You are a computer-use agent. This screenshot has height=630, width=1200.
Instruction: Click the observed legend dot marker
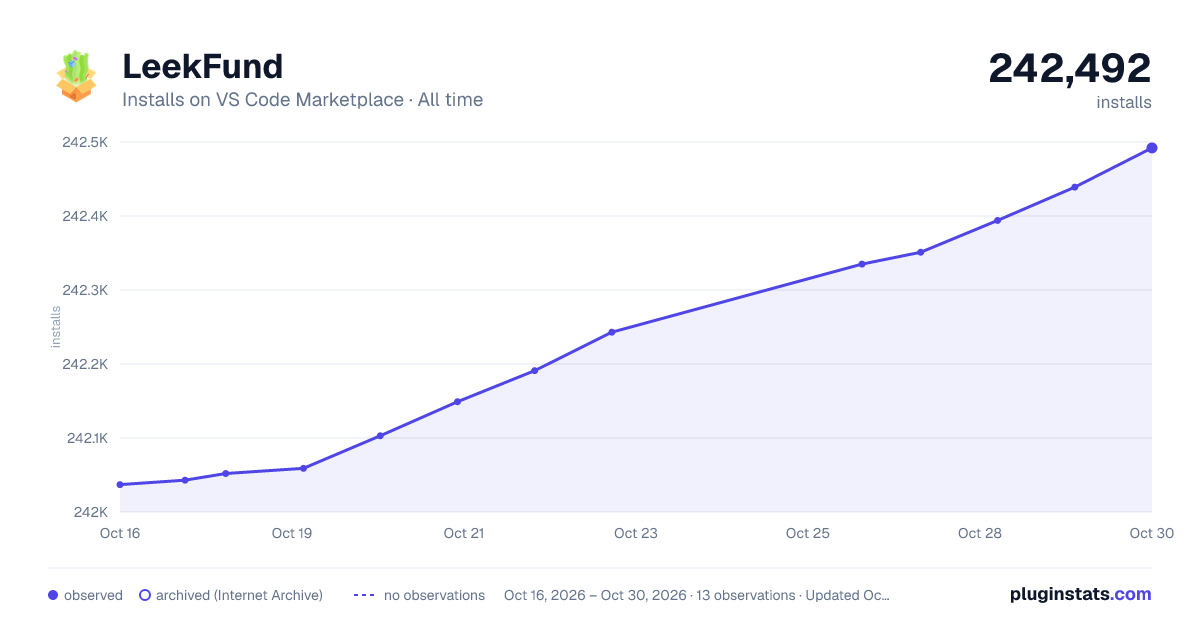point(53,595)
